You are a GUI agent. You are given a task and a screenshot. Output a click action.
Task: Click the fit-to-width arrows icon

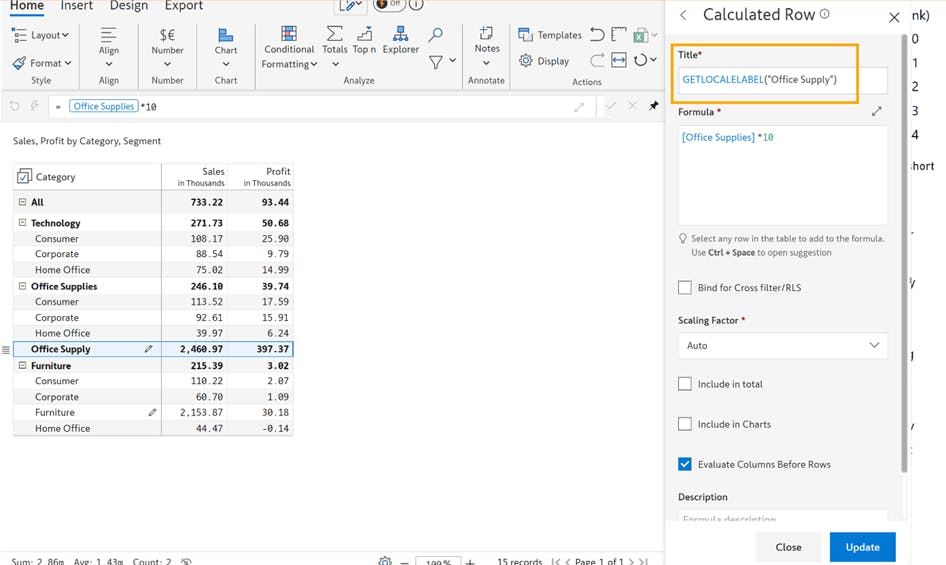[x=619, y=60]
